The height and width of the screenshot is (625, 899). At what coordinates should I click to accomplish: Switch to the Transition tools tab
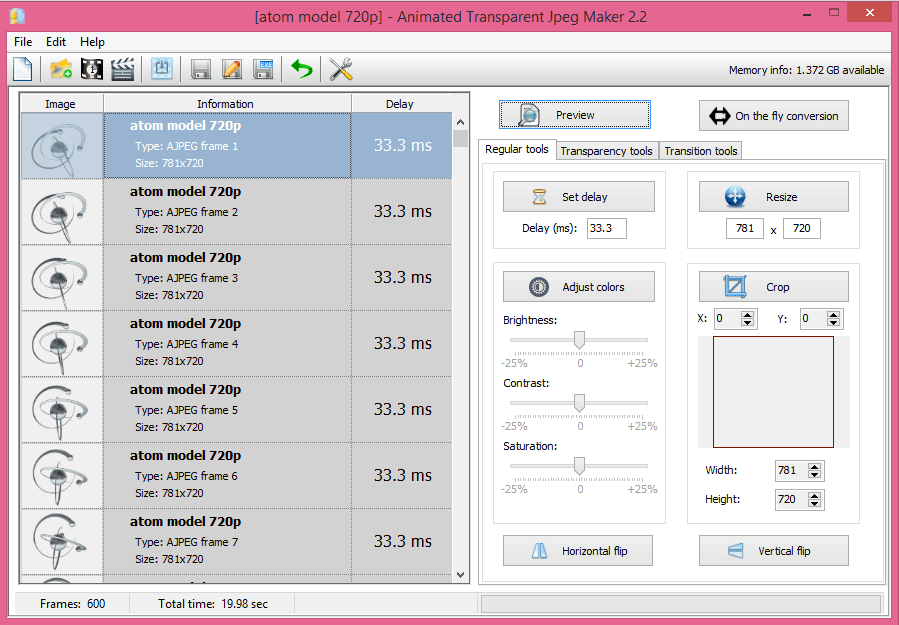[701, 151]
